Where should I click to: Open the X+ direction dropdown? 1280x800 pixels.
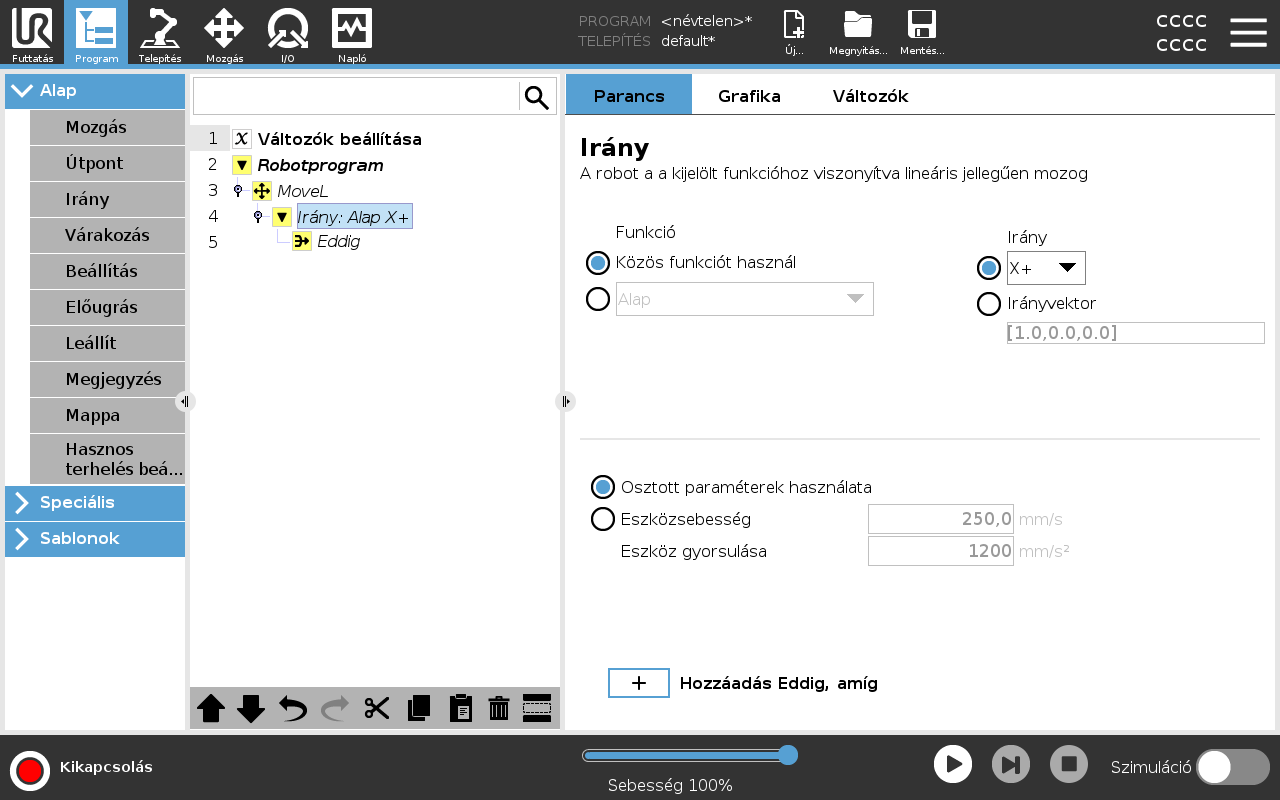pyautogui.click(x=1046, y=268)
